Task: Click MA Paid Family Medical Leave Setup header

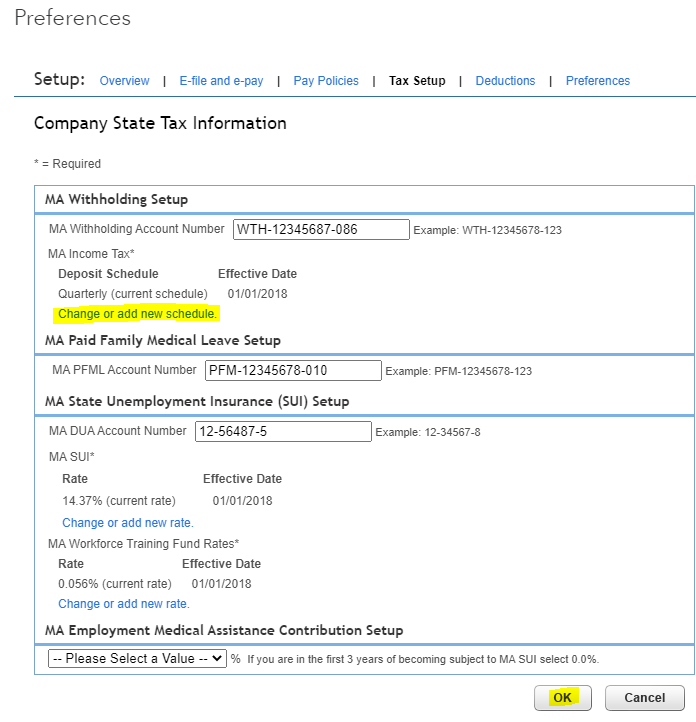Action: (x=163, y=341)
